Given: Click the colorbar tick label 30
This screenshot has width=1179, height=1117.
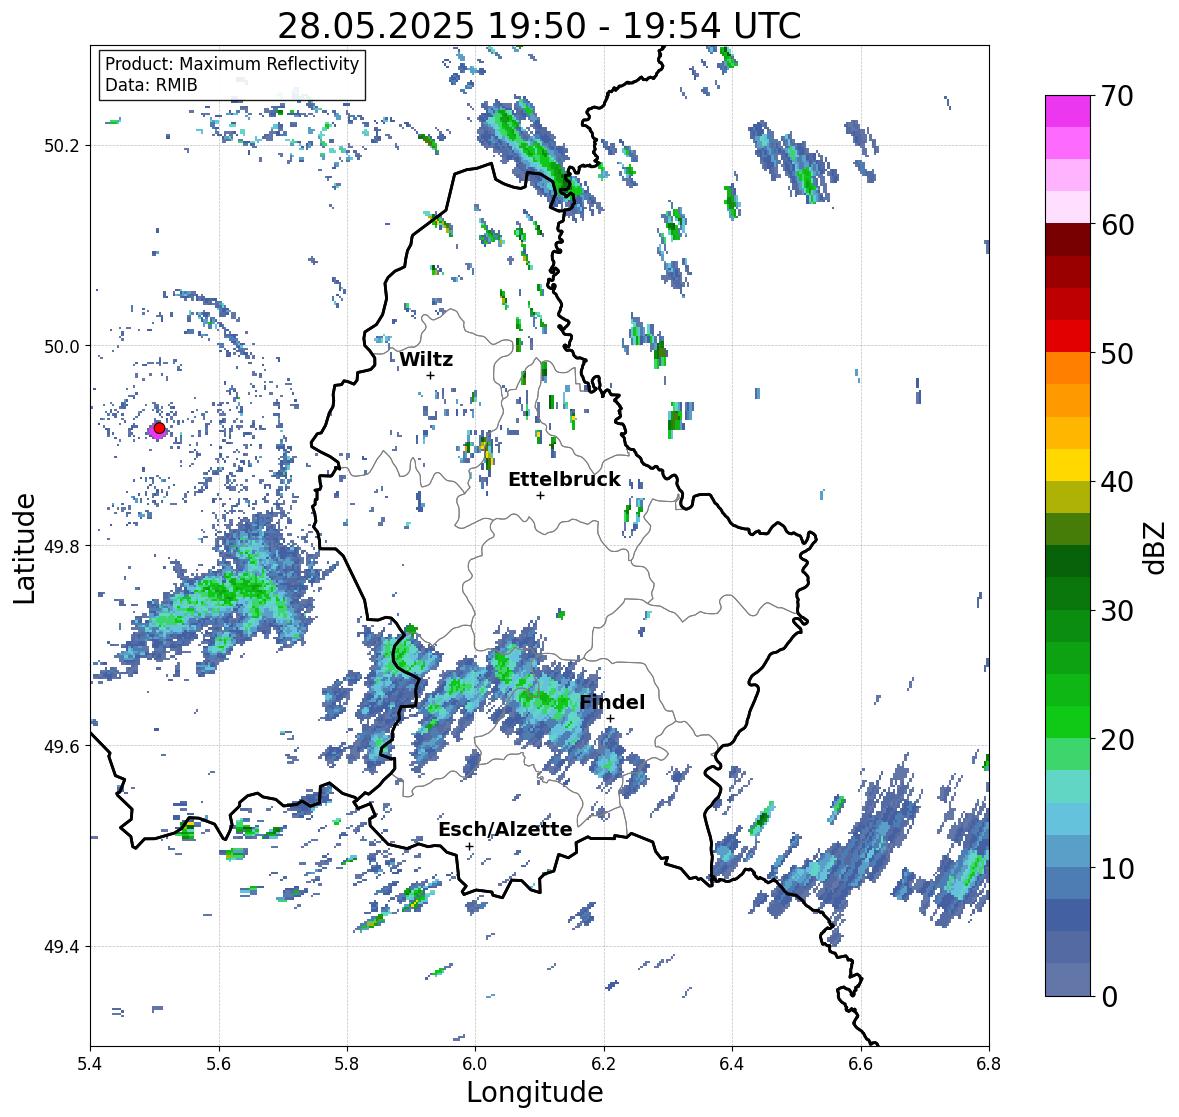Looking at the screenshot, I should pyautogui.click(x=1117, y=611).
